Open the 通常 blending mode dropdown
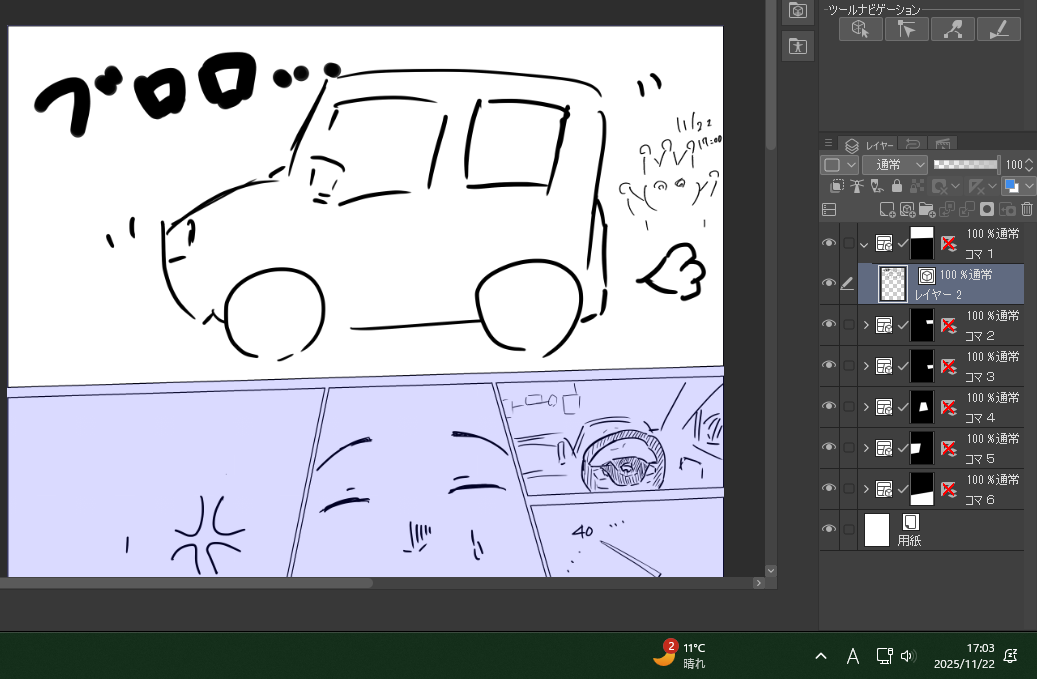This screenshot has height=679, width=1037. point(895,164)
